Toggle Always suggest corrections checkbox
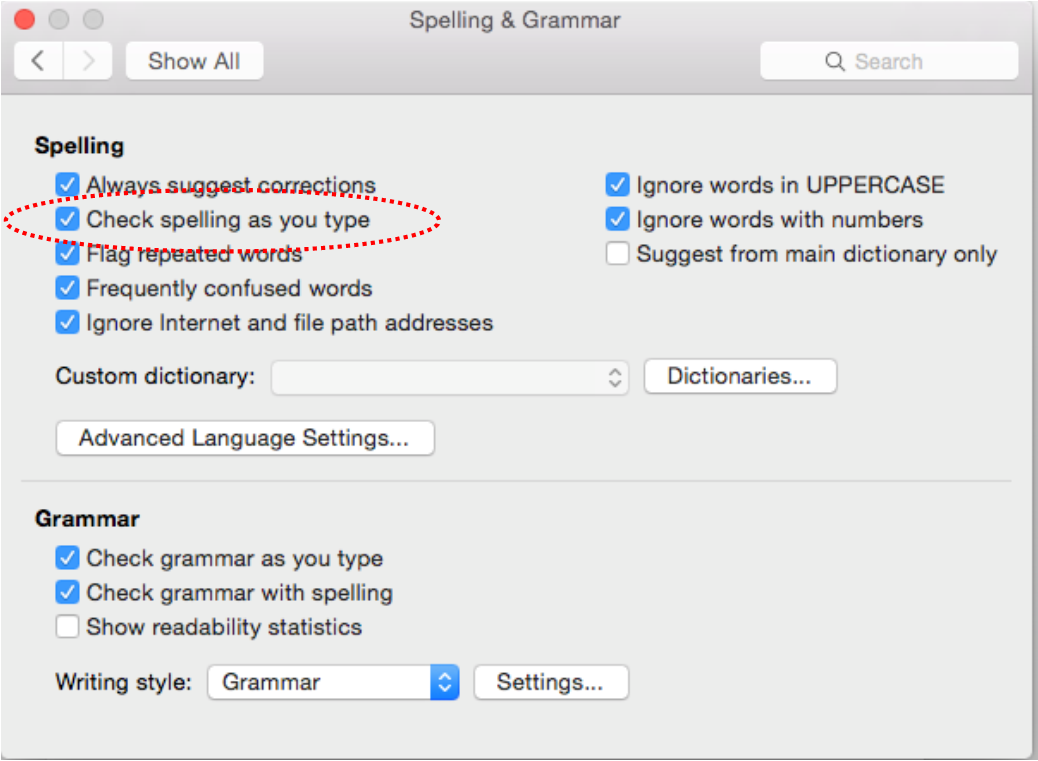 point(67,185)
